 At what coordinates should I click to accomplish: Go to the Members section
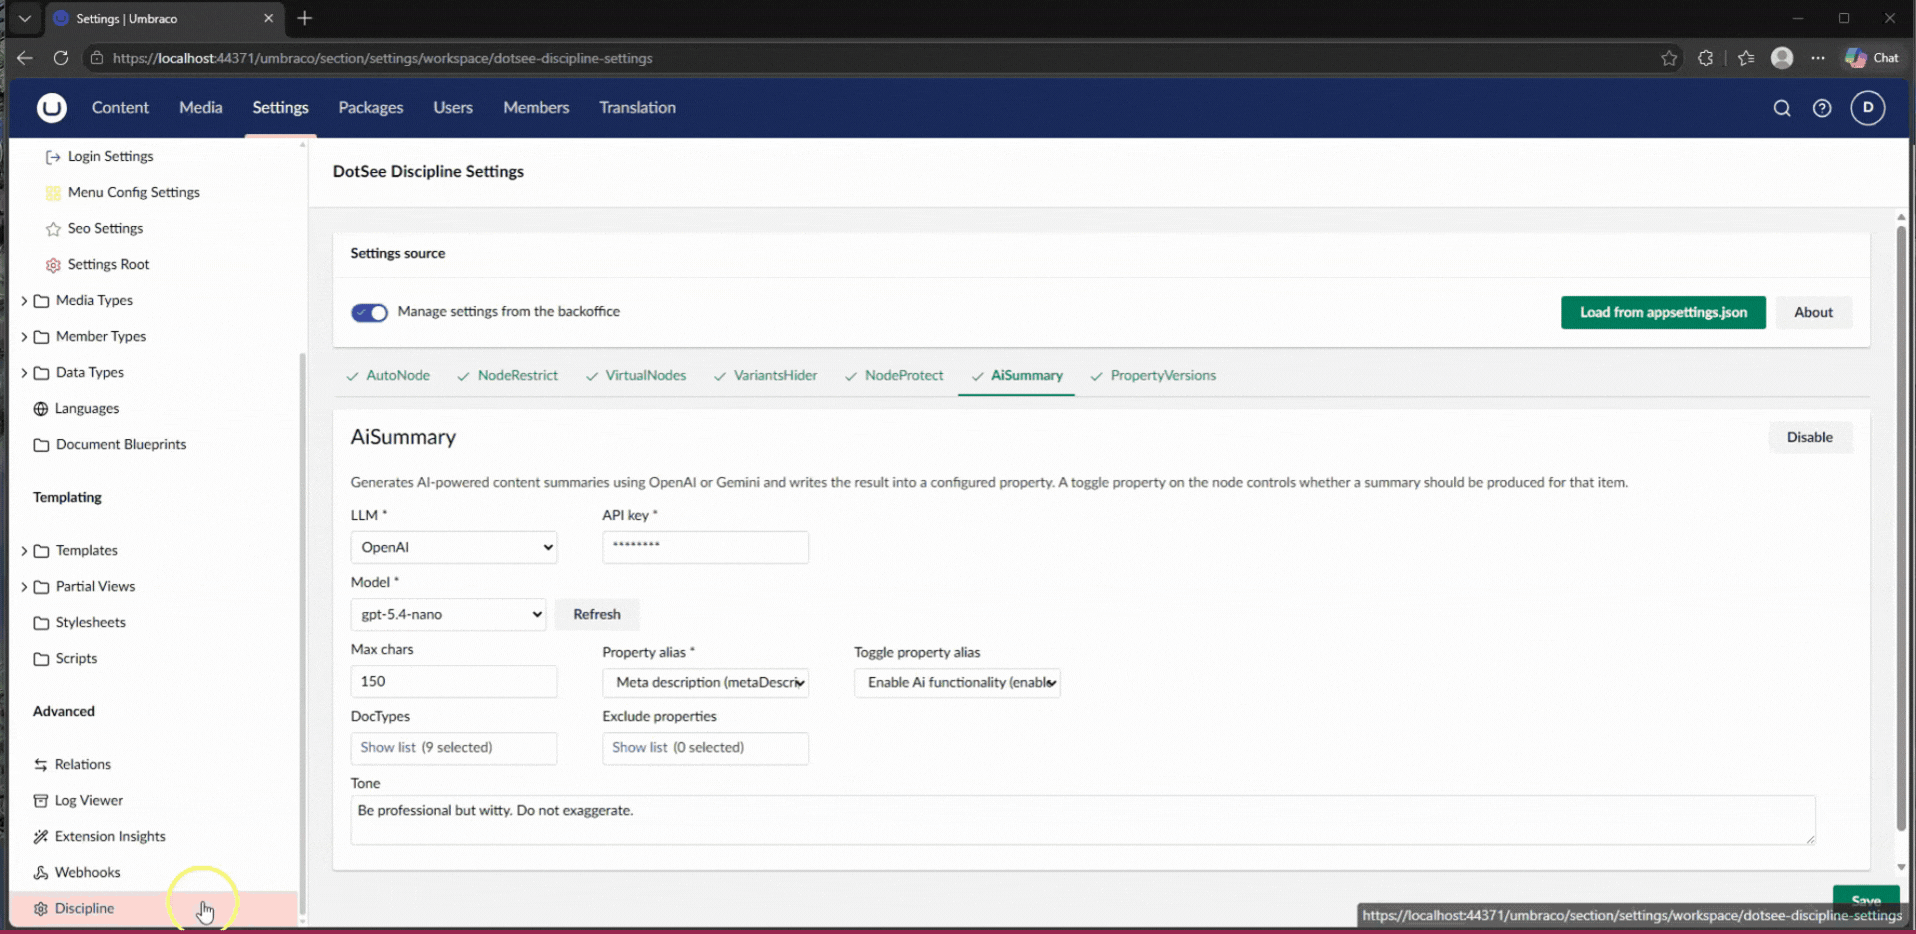coord(536,107)
